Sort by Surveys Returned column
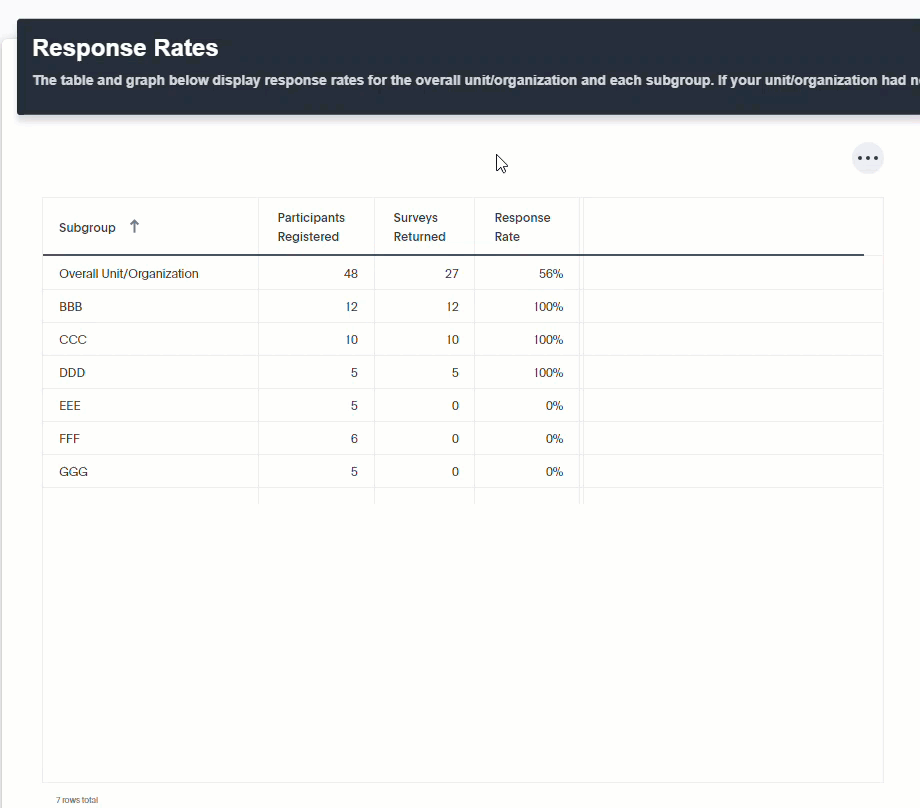Screen dimensions: 920x808 [x=420, y=227]
